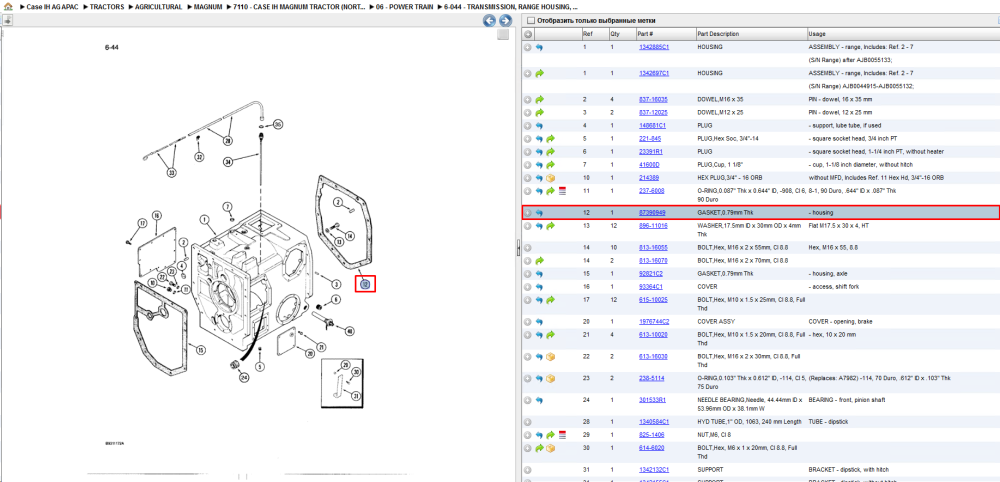Open the MAGNUM breadcrumb

pyautogui.click(x=209, y=6)
